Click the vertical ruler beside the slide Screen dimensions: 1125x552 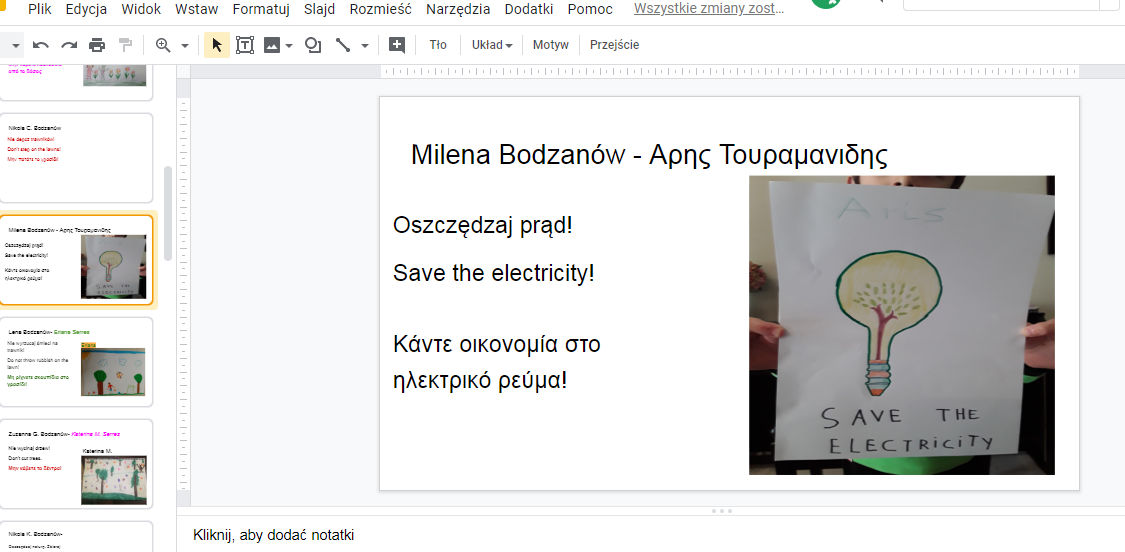click(184, 293)
